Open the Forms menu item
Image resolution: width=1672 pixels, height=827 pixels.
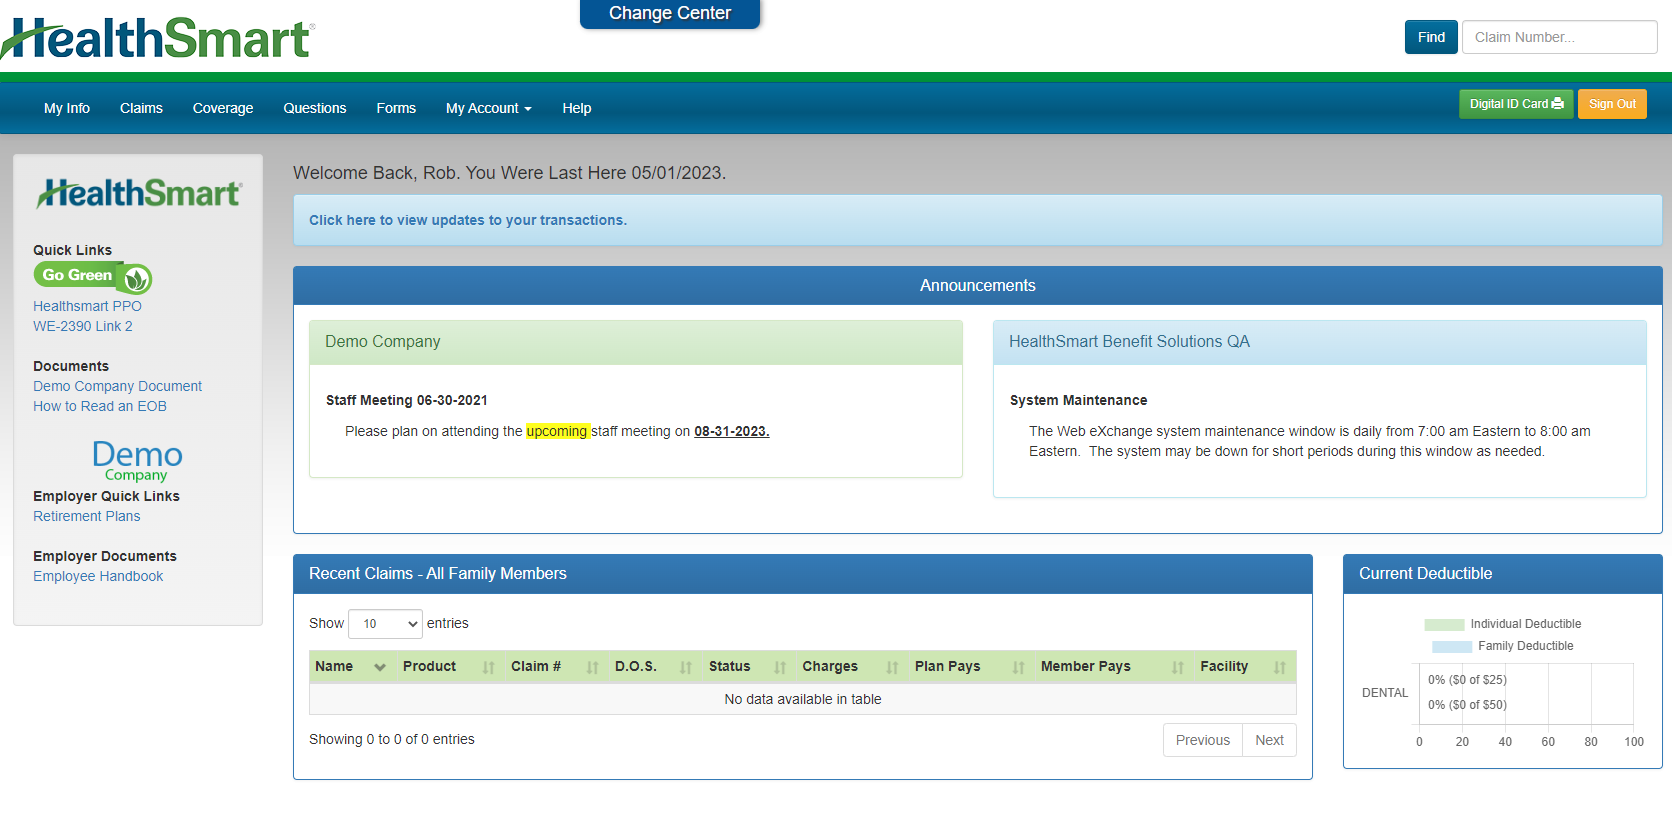coord(396,108)
